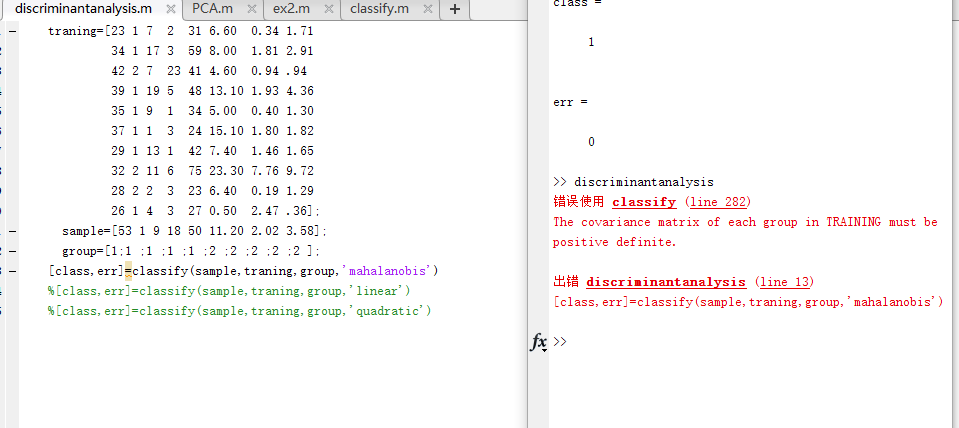Open the classify error link
959x428 pixels.
(644, 202)
